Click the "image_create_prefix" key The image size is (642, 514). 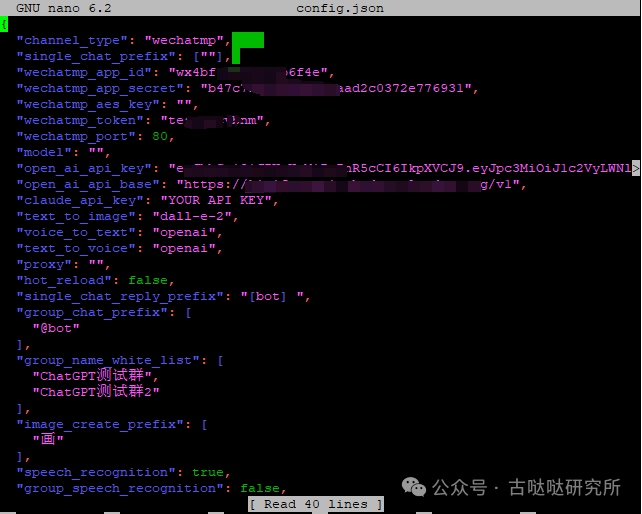click(100, 424)
